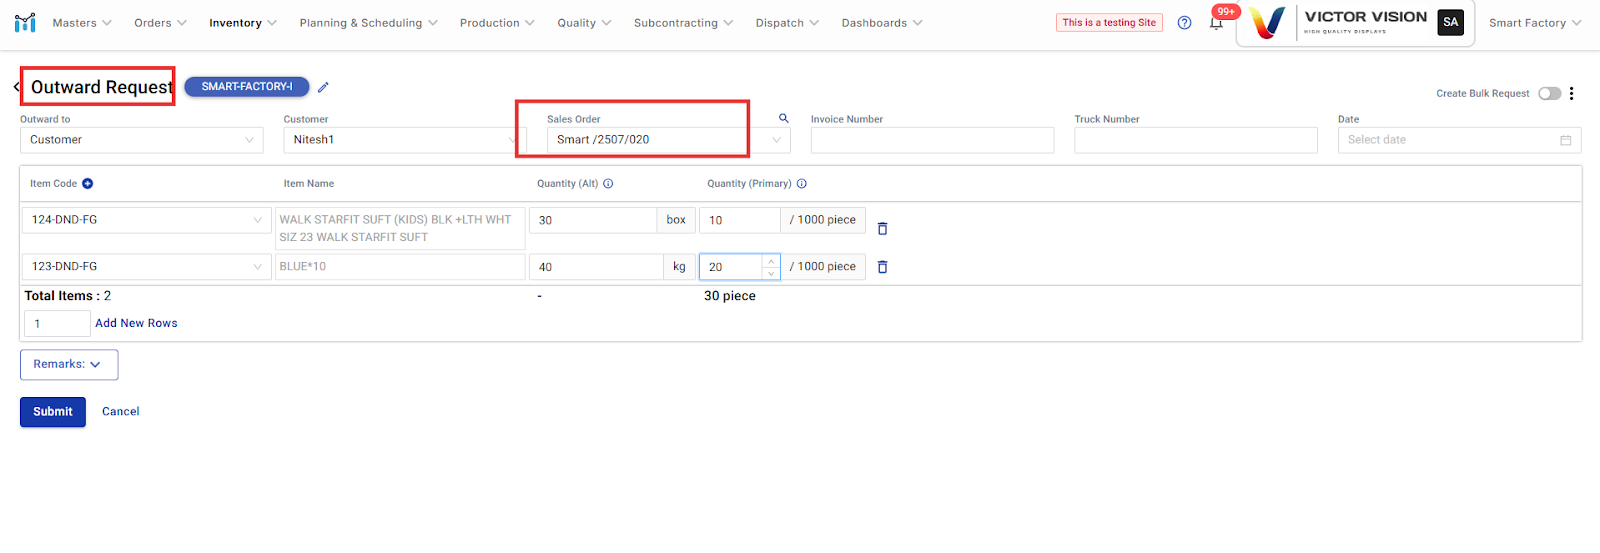This screenshot has height=553, width=1600.
Task: Click the Submit button
Action: tap(53, 412)
